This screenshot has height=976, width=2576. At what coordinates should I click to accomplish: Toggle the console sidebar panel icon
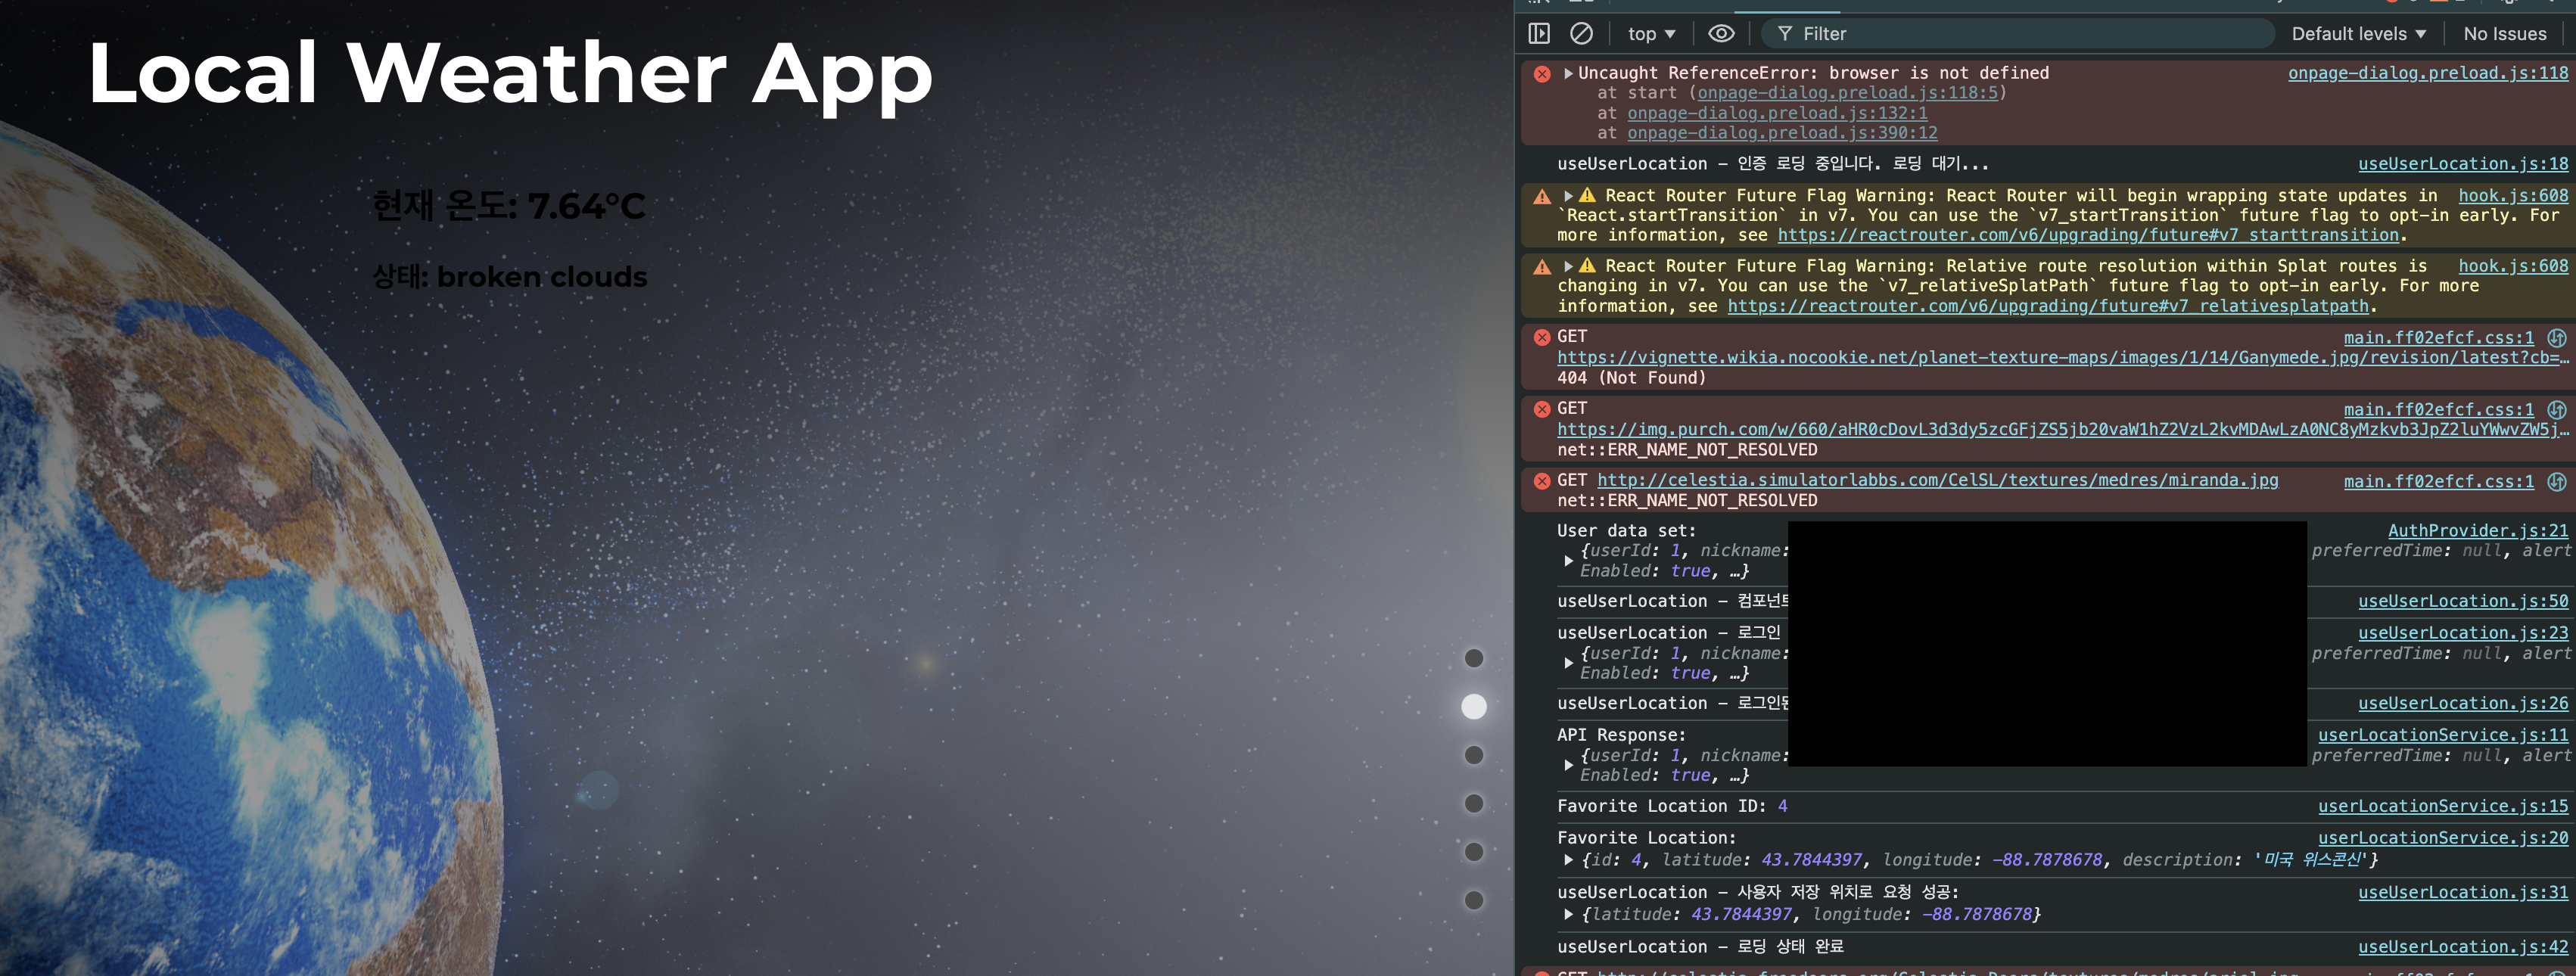pos(1539,34)
